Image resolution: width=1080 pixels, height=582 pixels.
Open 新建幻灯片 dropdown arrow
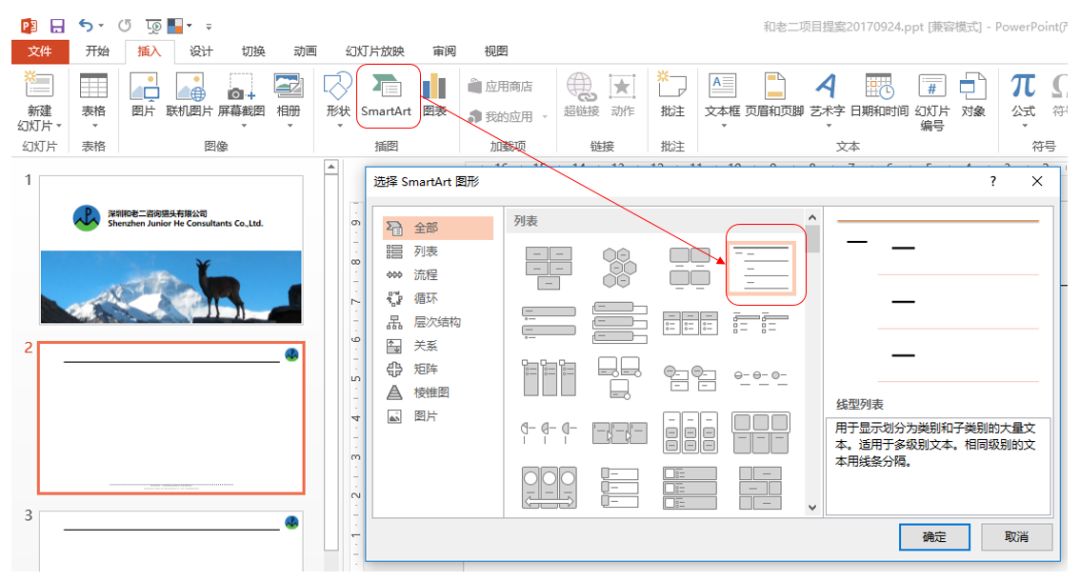[x=59, y=126]
